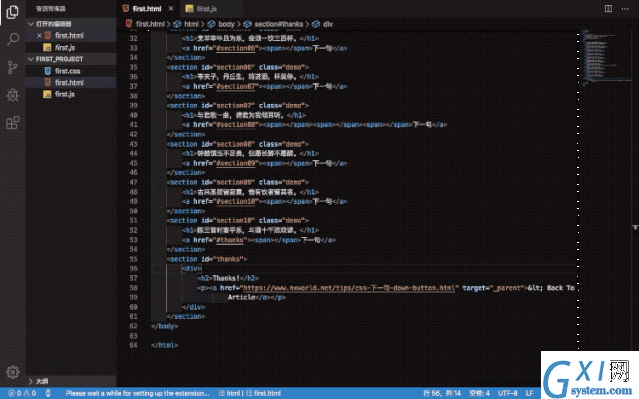Open the Search view in activity bar
This screenshot has height=399, width=639.
point(13,40)
